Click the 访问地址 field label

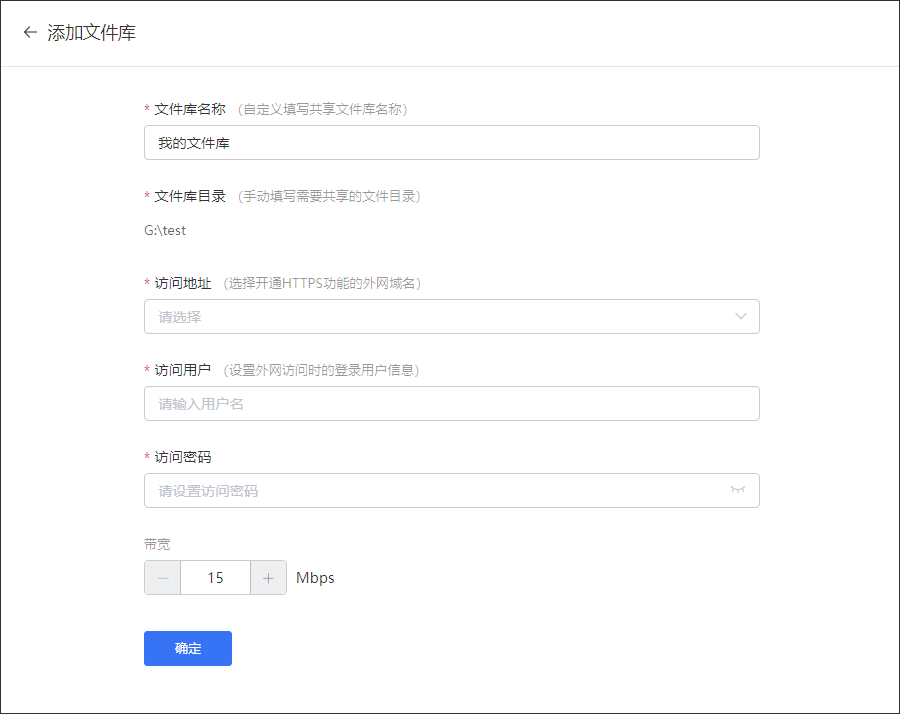coord(183,283)
